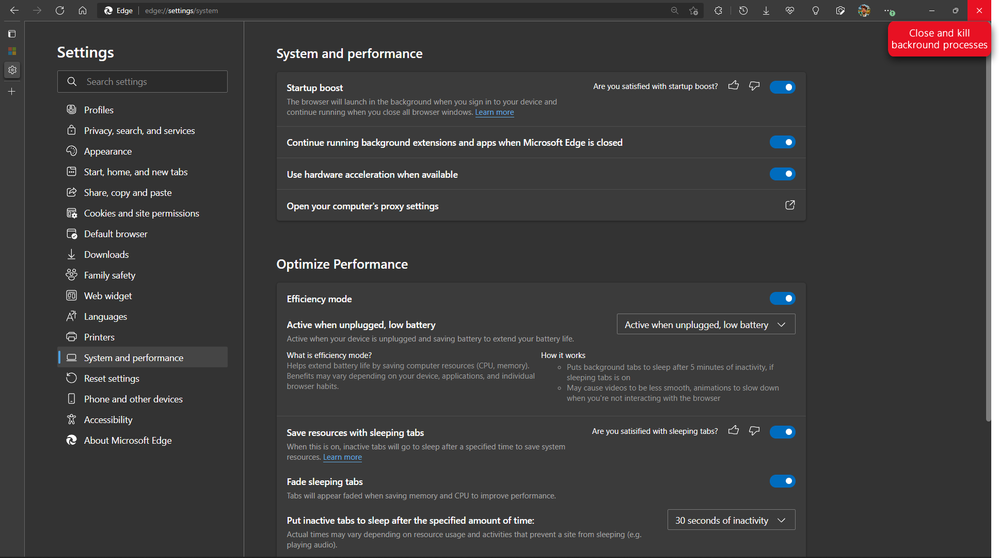999x558 pixels.
Task: Click inside the Search settings field
Action: [150, 81]
